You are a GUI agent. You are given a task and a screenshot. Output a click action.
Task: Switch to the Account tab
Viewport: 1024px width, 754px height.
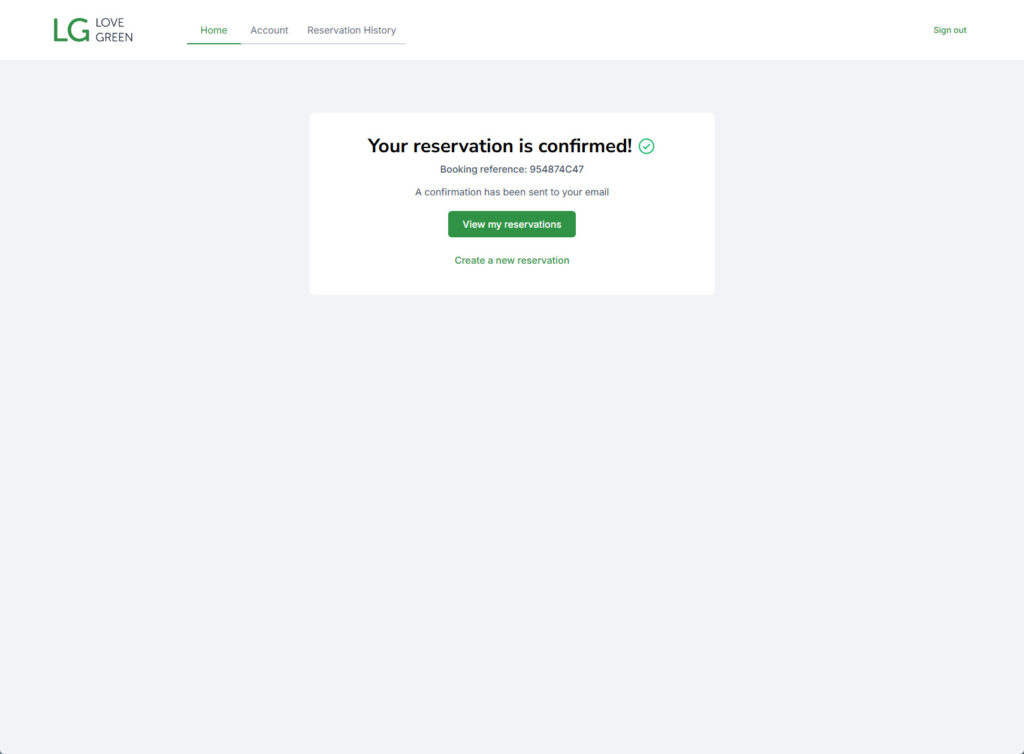269,30
